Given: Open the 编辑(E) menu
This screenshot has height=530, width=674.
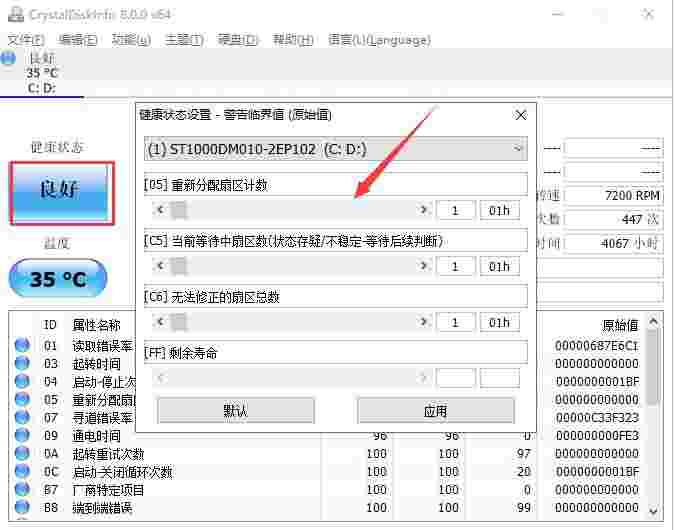Looking at the screenshot, I should coord(78,40).
